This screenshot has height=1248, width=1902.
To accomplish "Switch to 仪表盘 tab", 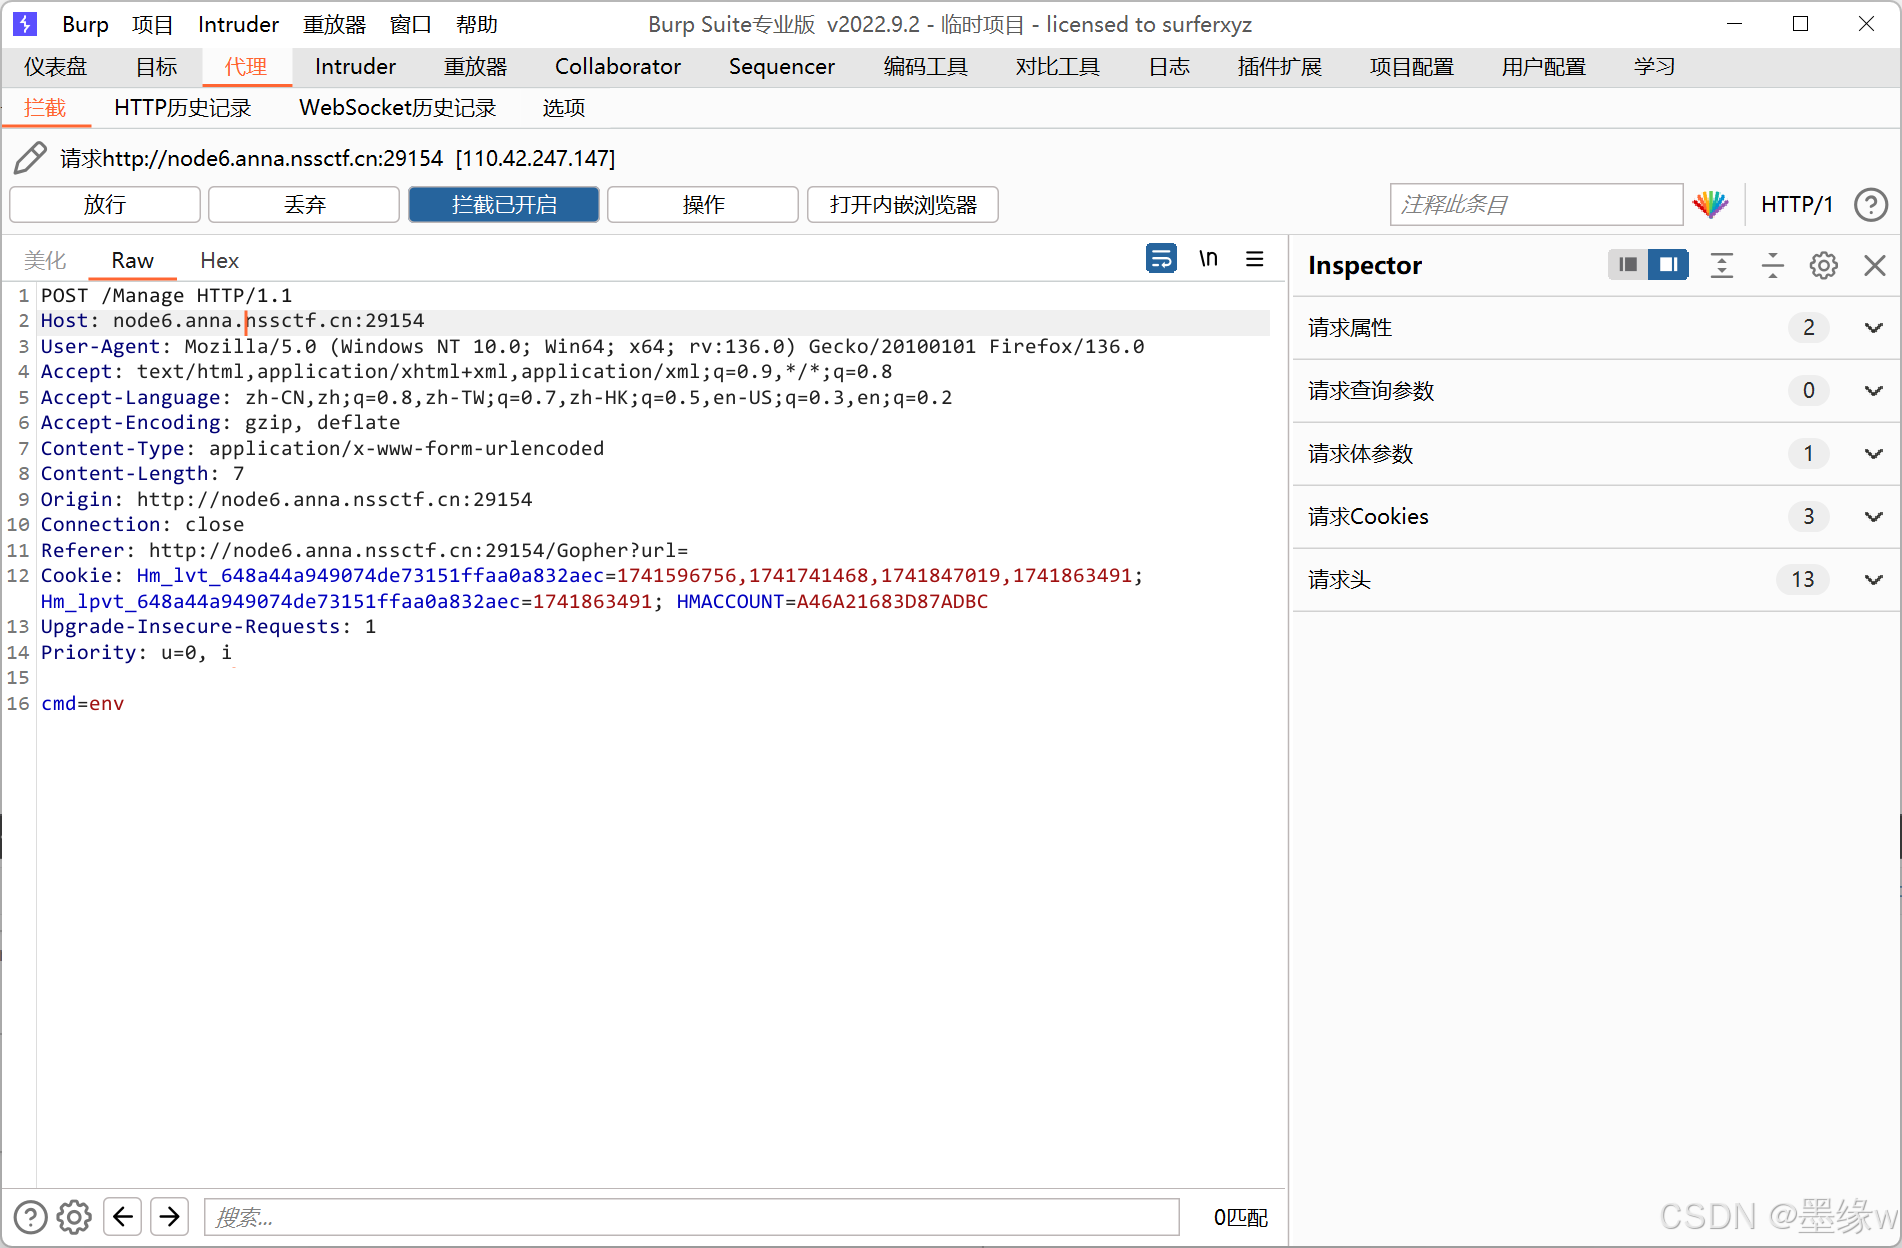I will 56,66.
